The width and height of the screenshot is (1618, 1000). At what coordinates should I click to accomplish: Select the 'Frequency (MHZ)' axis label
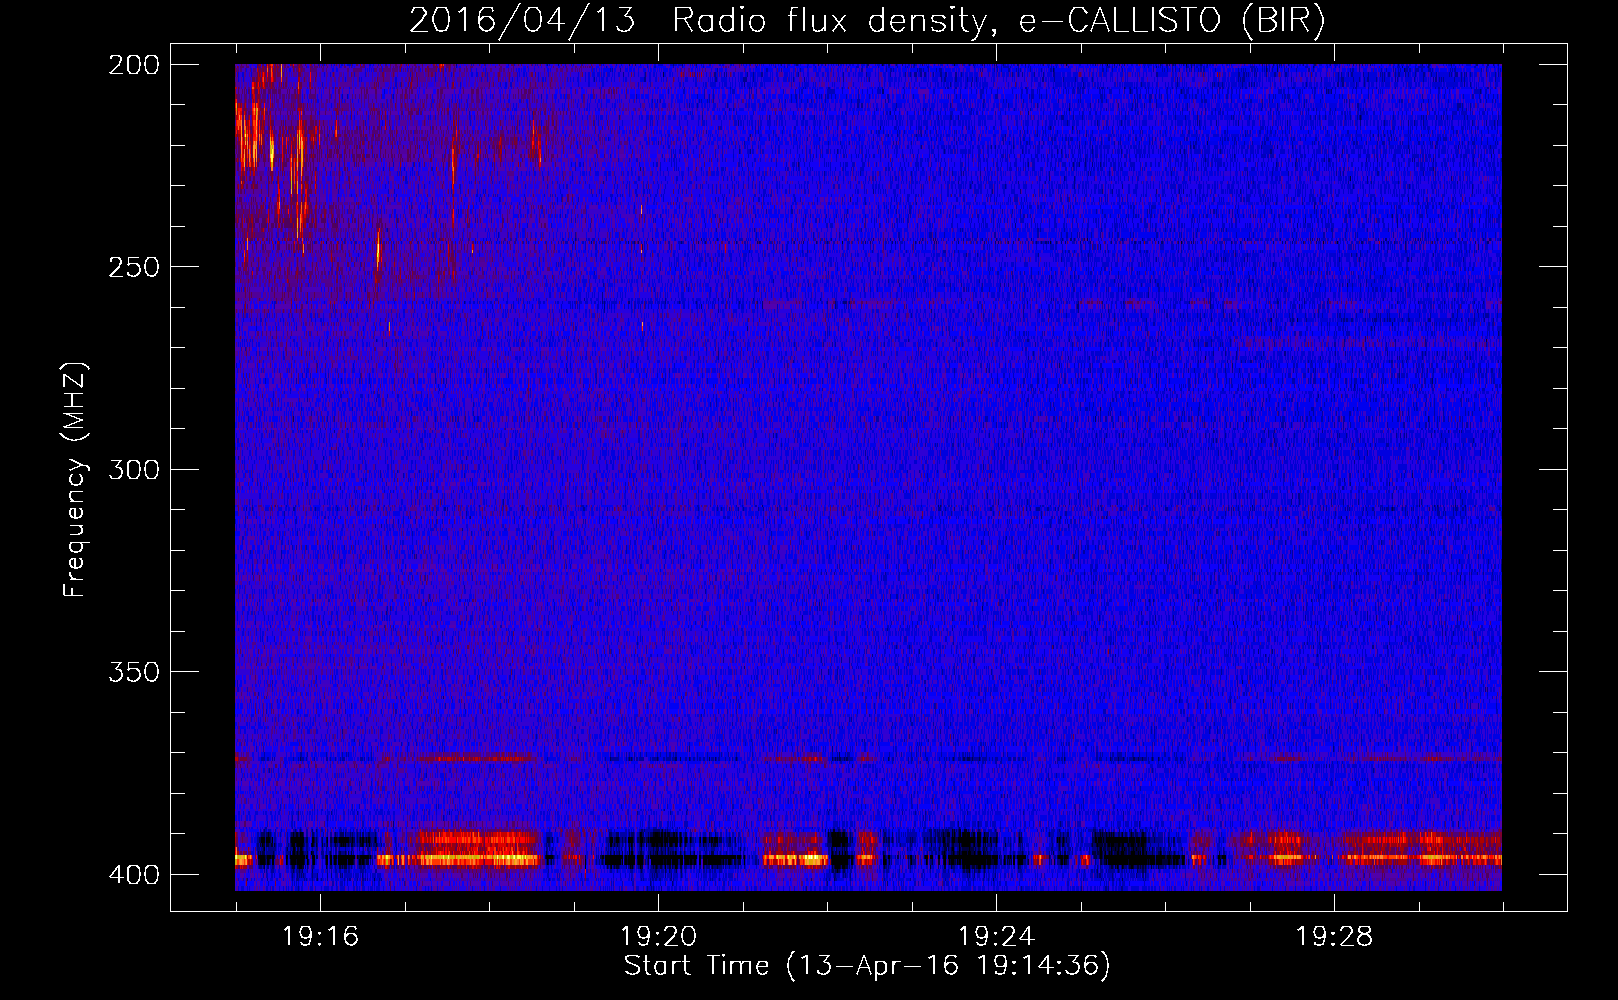(75, 480)
